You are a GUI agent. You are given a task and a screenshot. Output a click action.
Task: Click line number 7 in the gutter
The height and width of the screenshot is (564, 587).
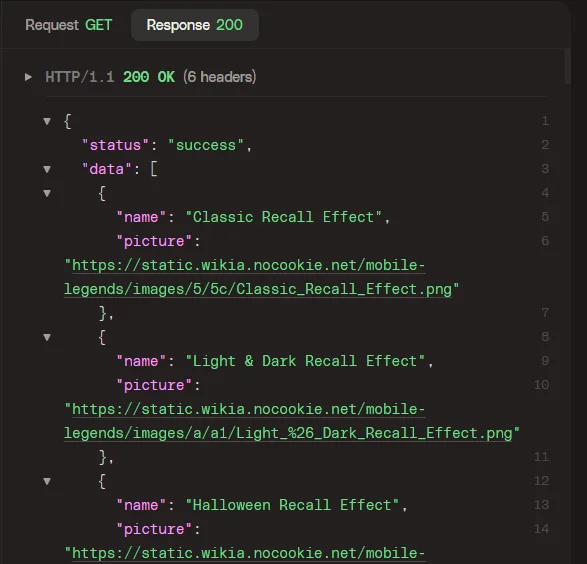(x=545, y=313)
